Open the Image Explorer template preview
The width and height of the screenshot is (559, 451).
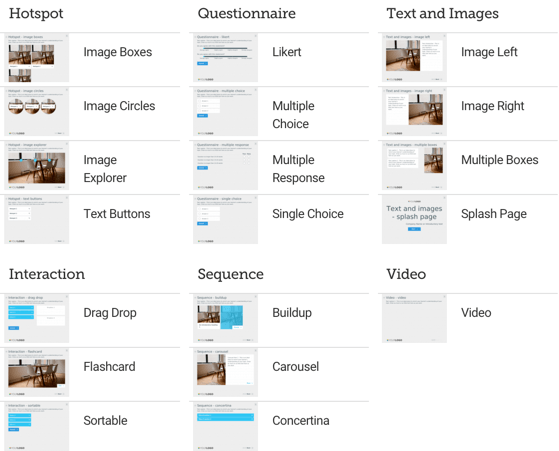[37, 166]
